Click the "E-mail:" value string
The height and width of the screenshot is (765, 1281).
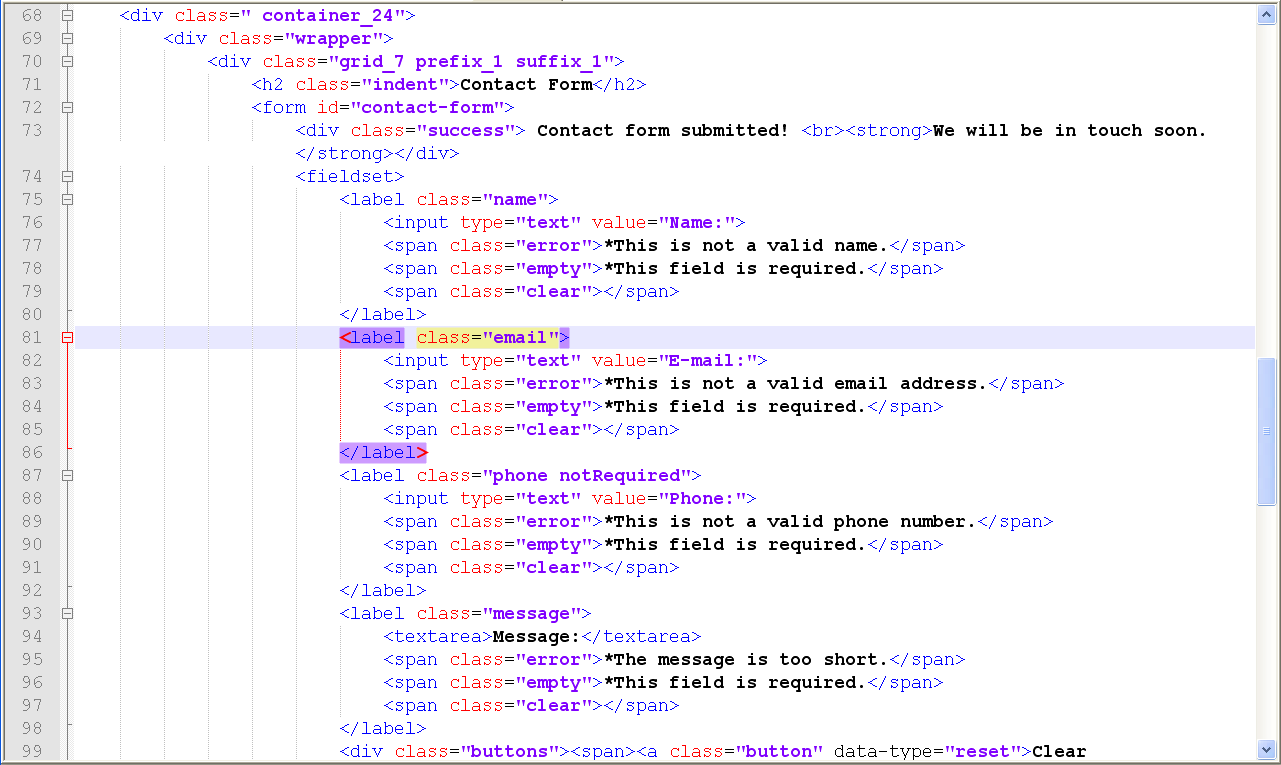[x=712, y=361]
